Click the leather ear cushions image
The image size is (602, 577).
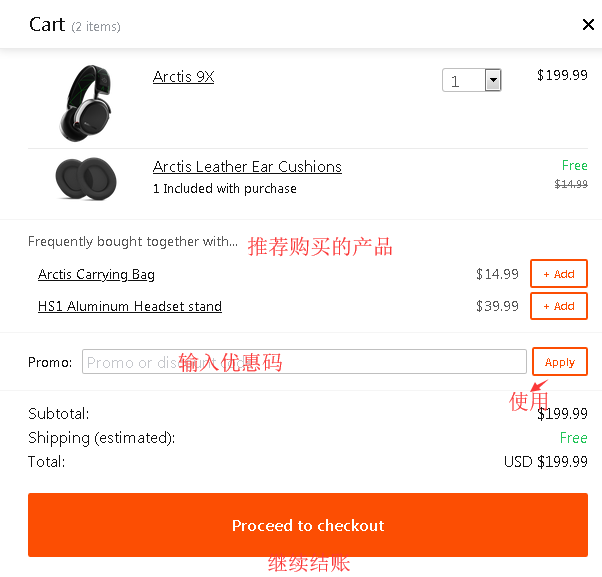coord(85,178)
